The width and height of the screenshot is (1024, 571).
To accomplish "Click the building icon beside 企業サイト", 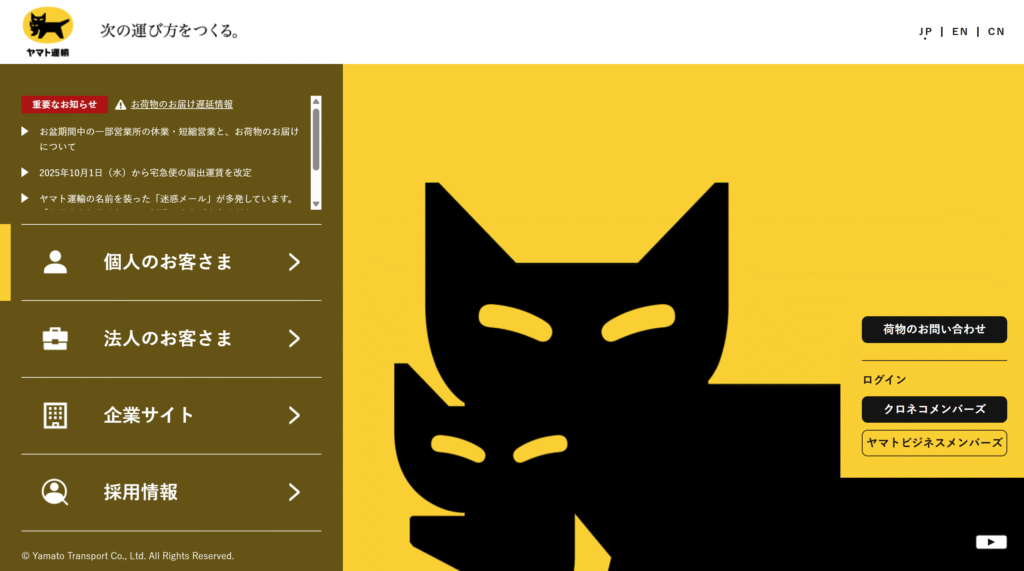I will point(55,416).
